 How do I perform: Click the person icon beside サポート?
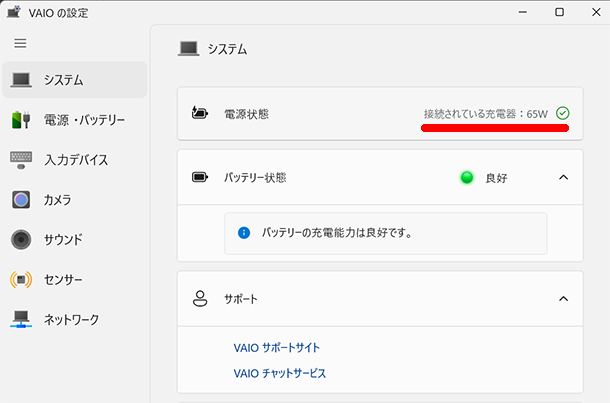tap(200, 298)
